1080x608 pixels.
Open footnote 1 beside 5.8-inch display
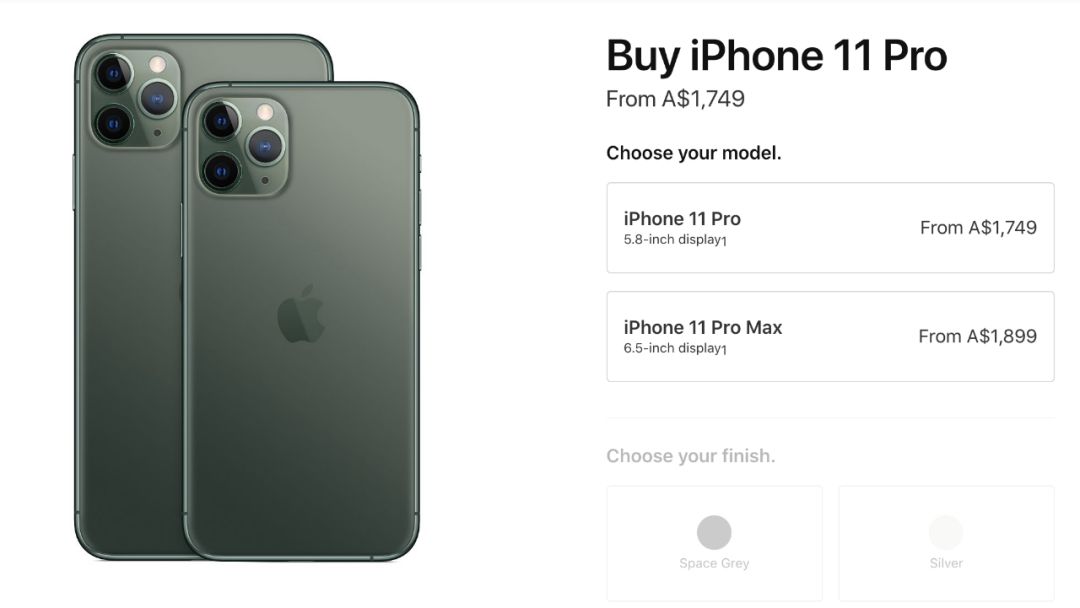[x=724, y=242]
